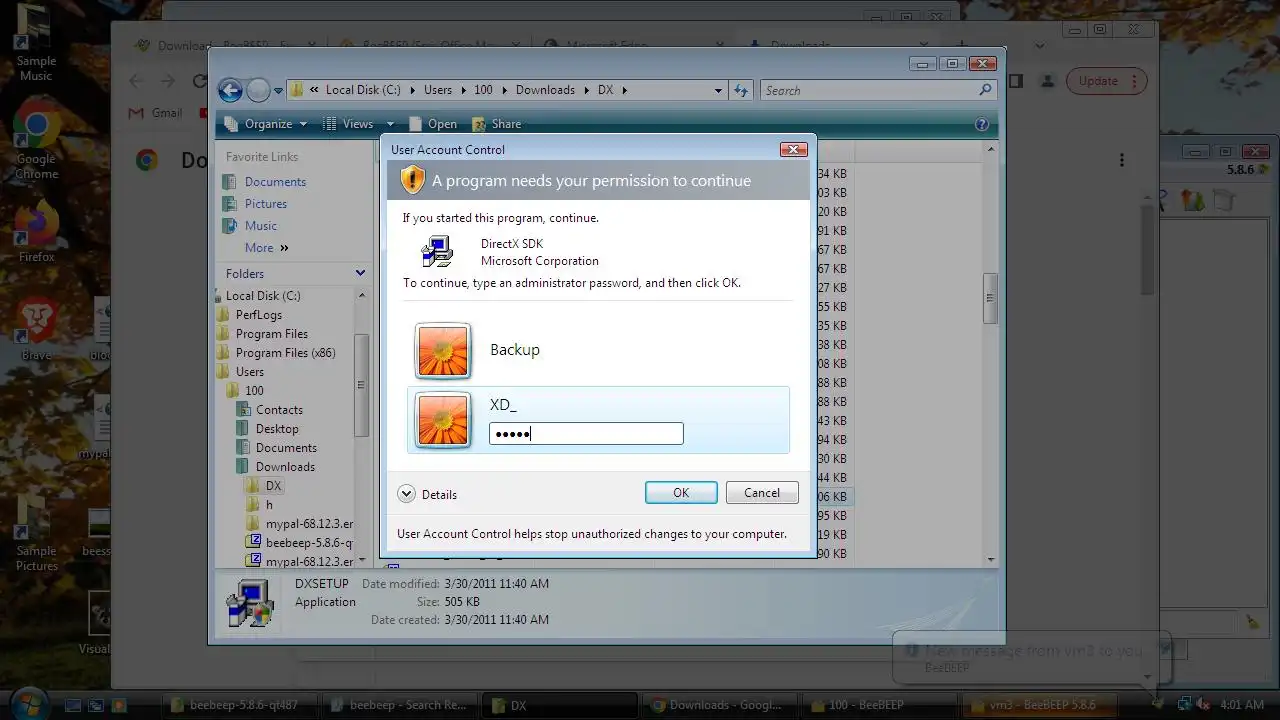Expand Details in User Account Control
This screenshot has width=1280, height=720.
(x=428, y=494)
